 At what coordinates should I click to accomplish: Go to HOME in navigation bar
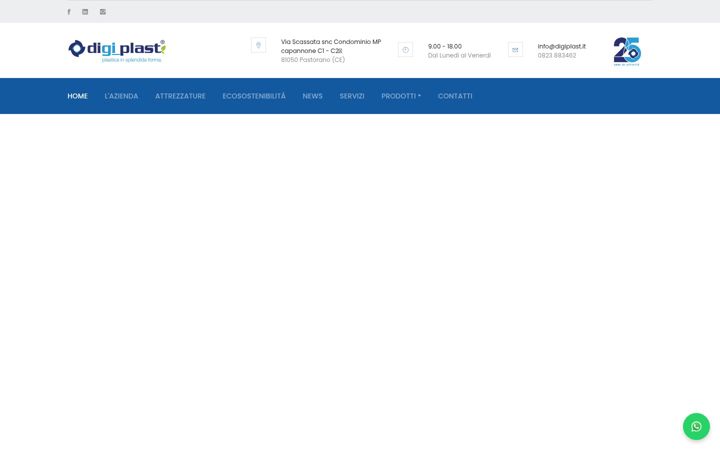[78, 96]
